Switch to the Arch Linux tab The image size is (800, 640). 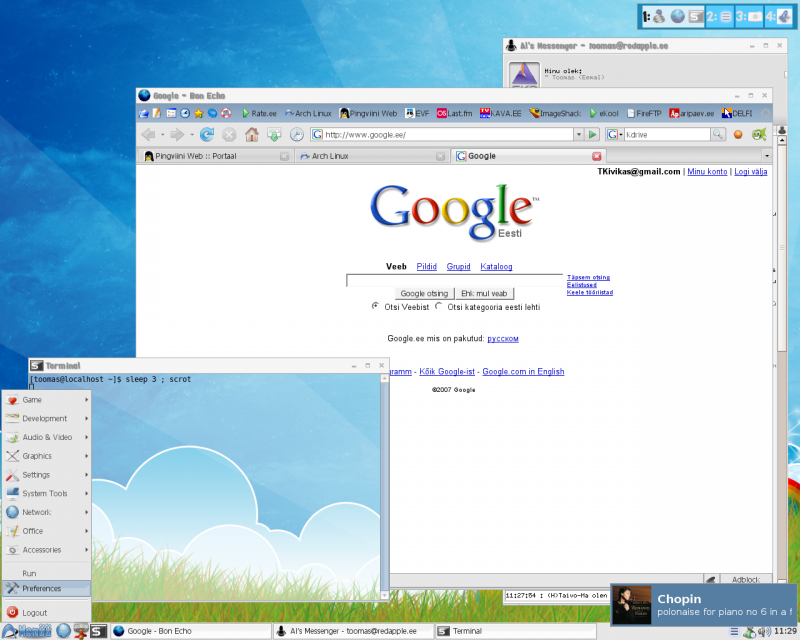372,156
